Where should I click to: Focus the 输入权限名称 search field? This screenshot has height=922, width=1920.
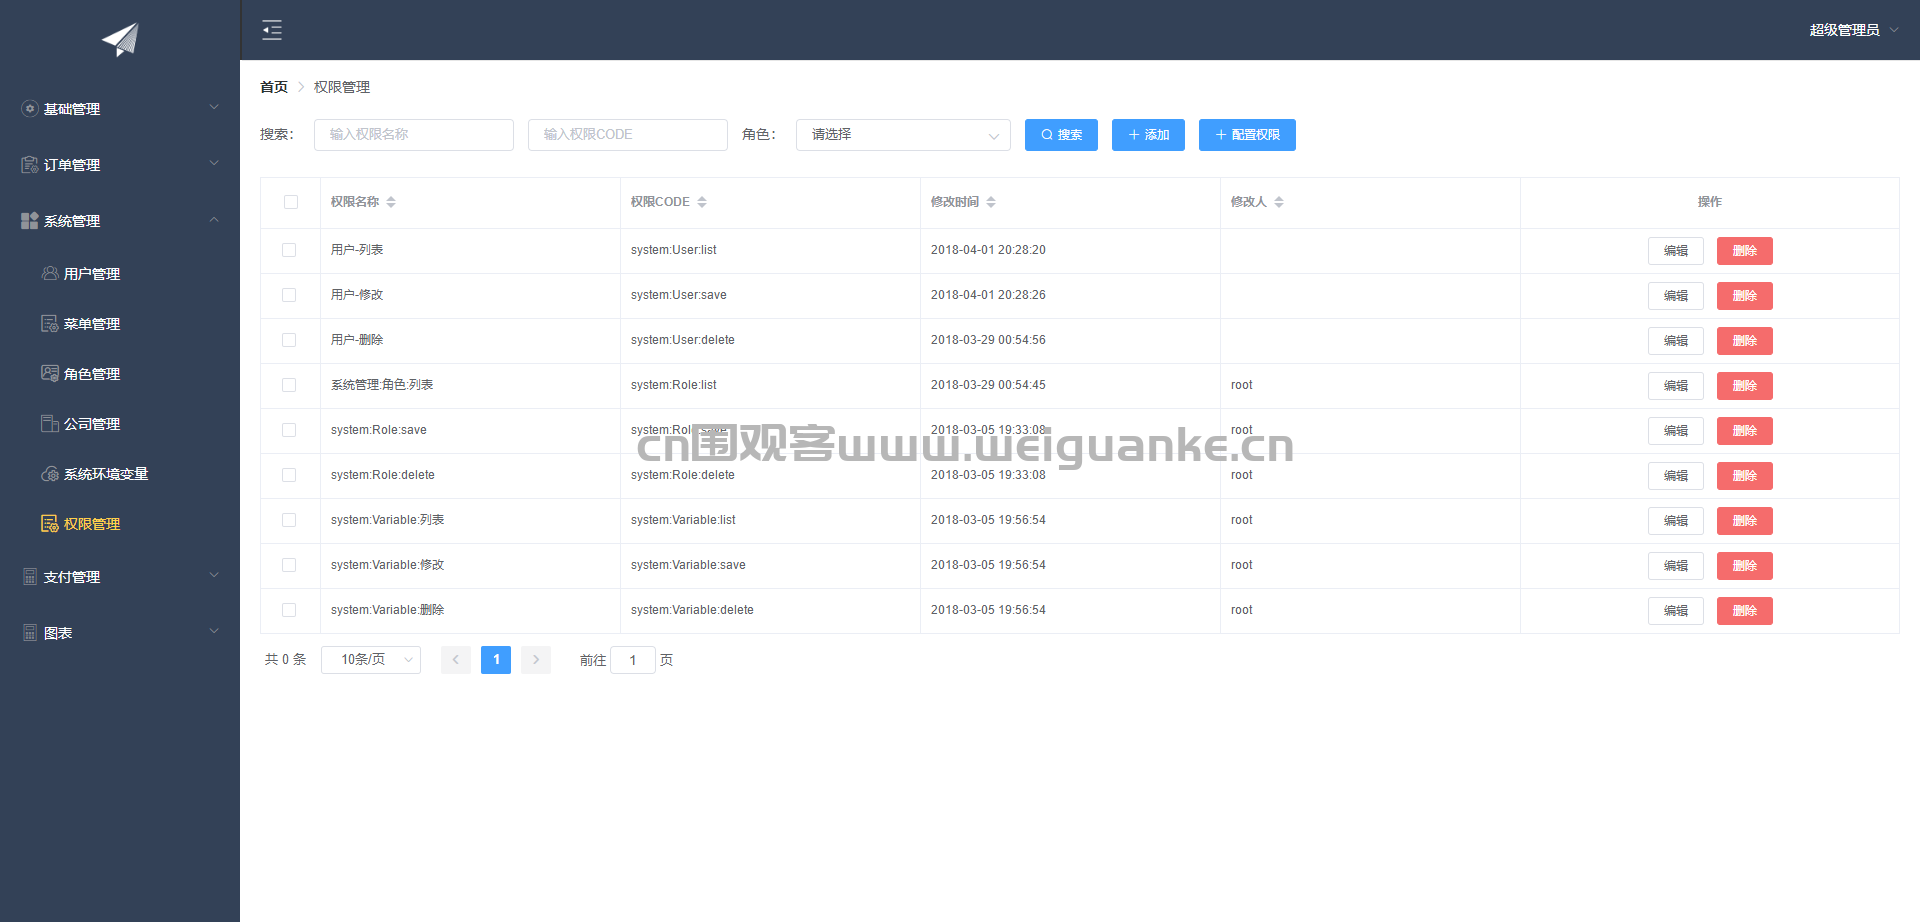[414, 135]
